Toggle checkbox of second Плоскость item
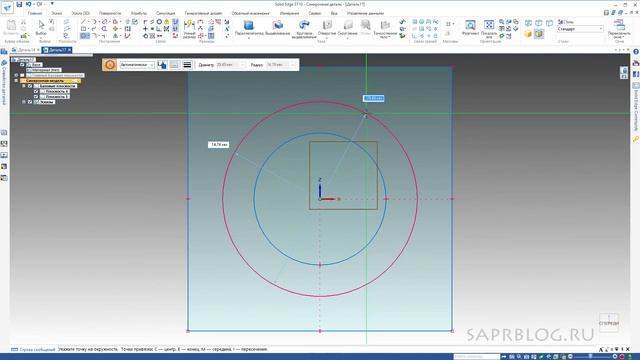The height and width of the screenshot is (360, 640). pos(36,97)
